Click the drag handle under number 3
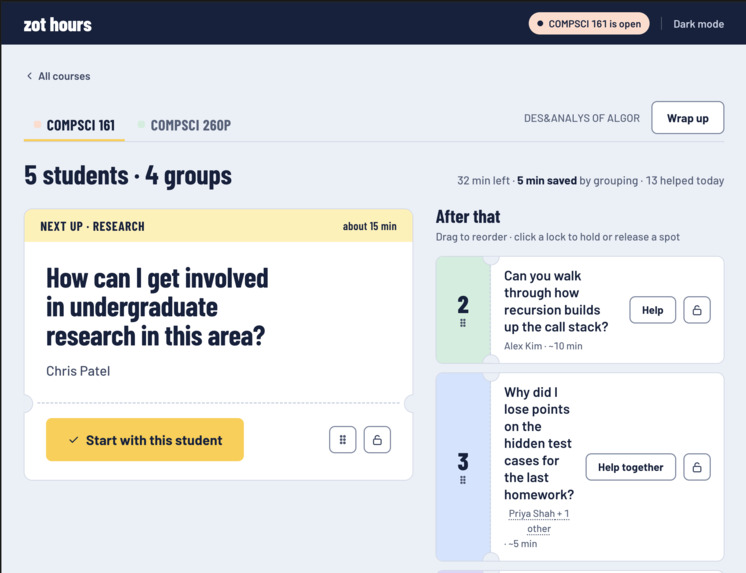746x573 pixels. (x=463, y=480)
